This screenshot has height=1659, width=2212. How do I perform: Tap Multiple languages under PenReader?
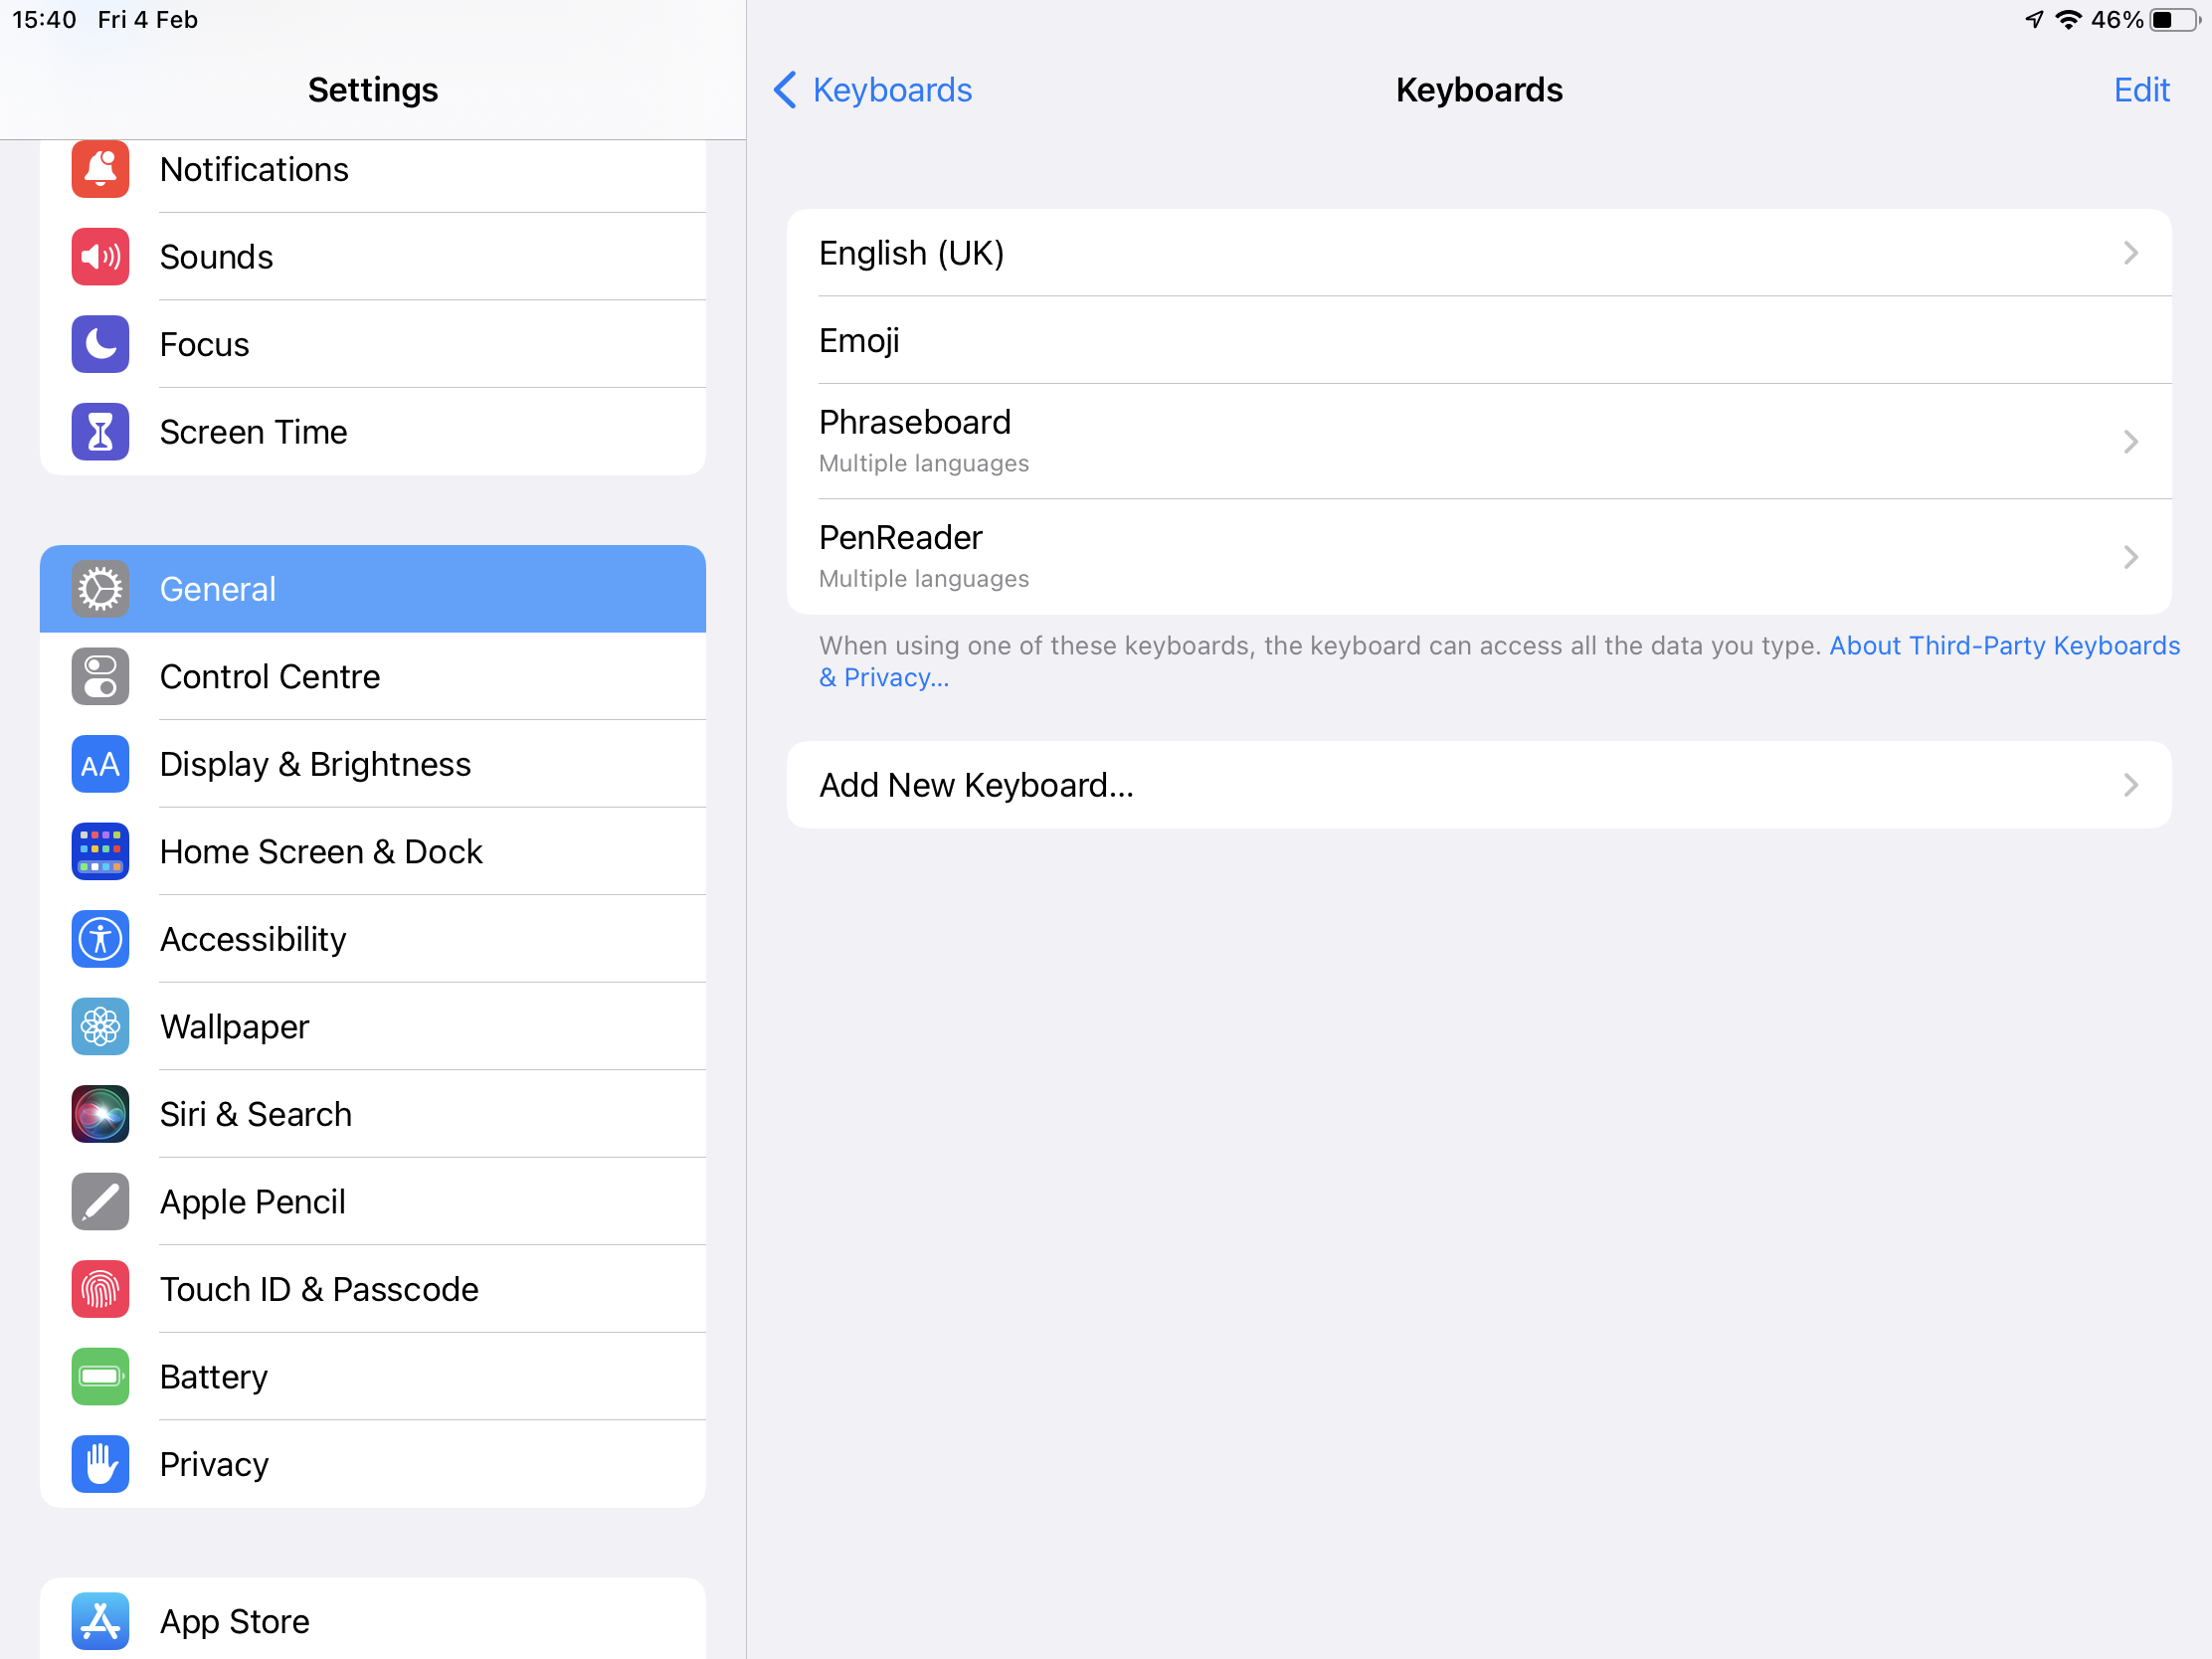click(x=924, y=579)
